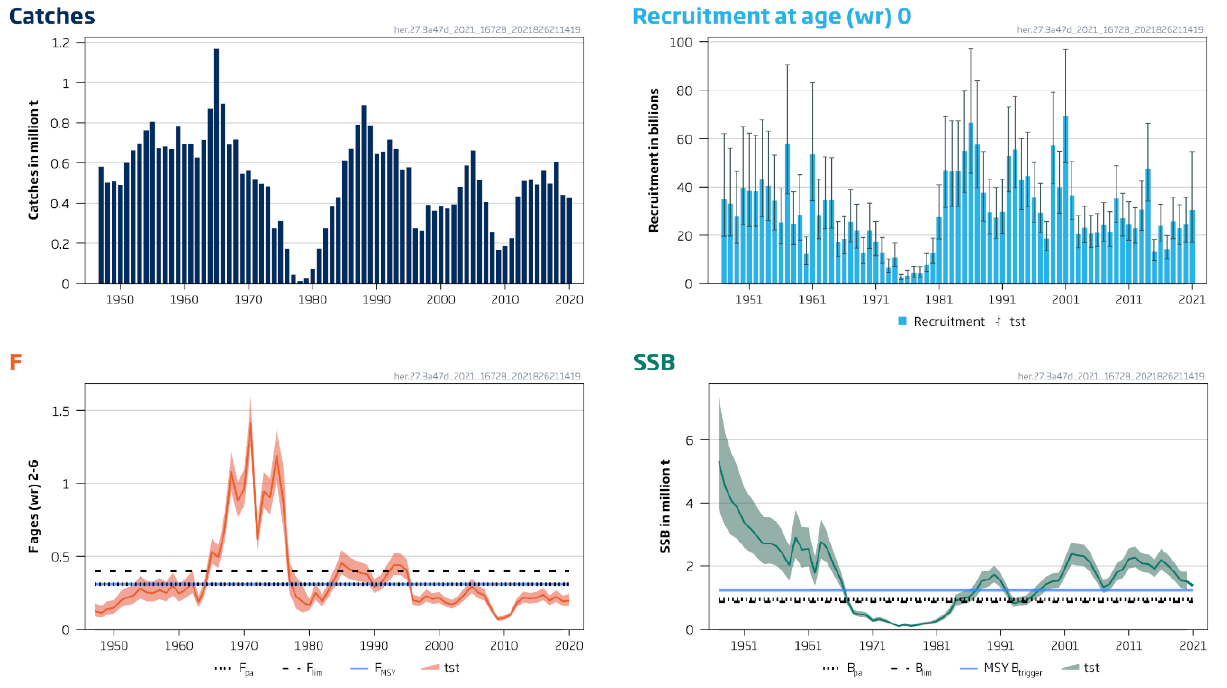Click the dataset ID text above Catches chart
The width and height of the screenshot is (1227, 688).
[487, 30]
